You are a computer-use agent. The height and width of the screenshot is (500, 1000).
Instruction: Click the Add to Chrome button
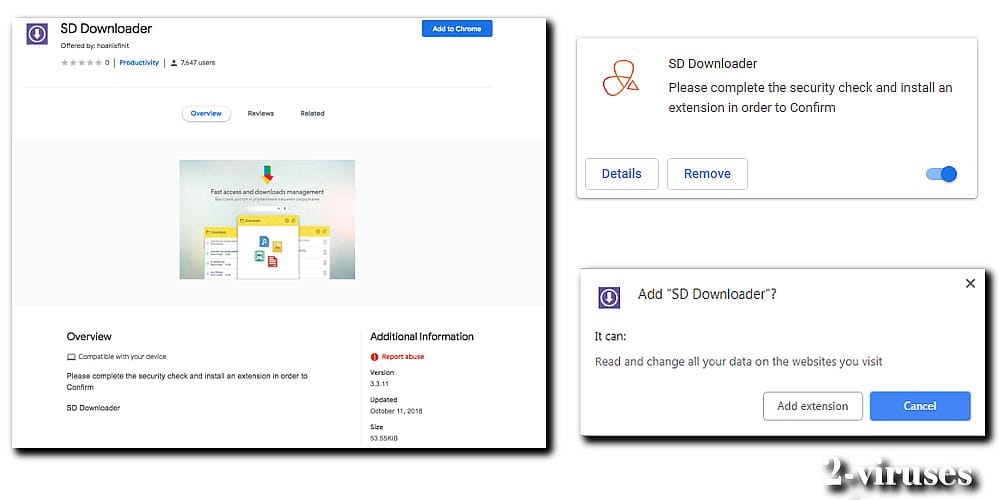coord(457,29)
